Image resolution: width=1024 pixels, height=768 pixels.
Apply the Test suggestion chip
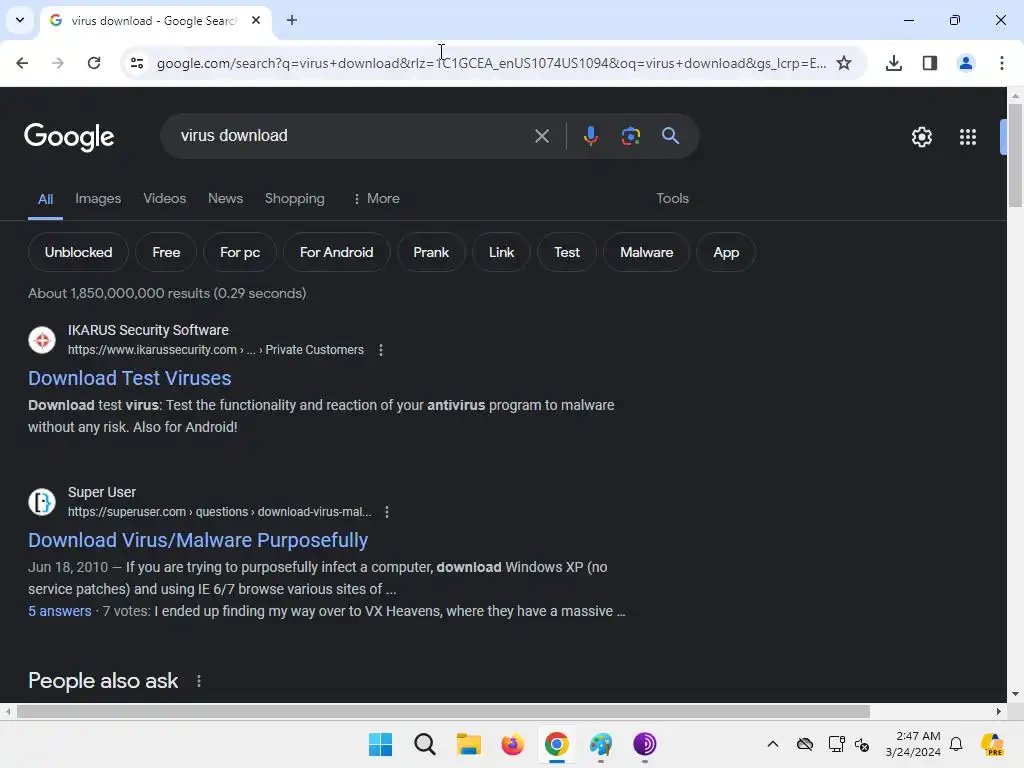[x=567, y=252]
